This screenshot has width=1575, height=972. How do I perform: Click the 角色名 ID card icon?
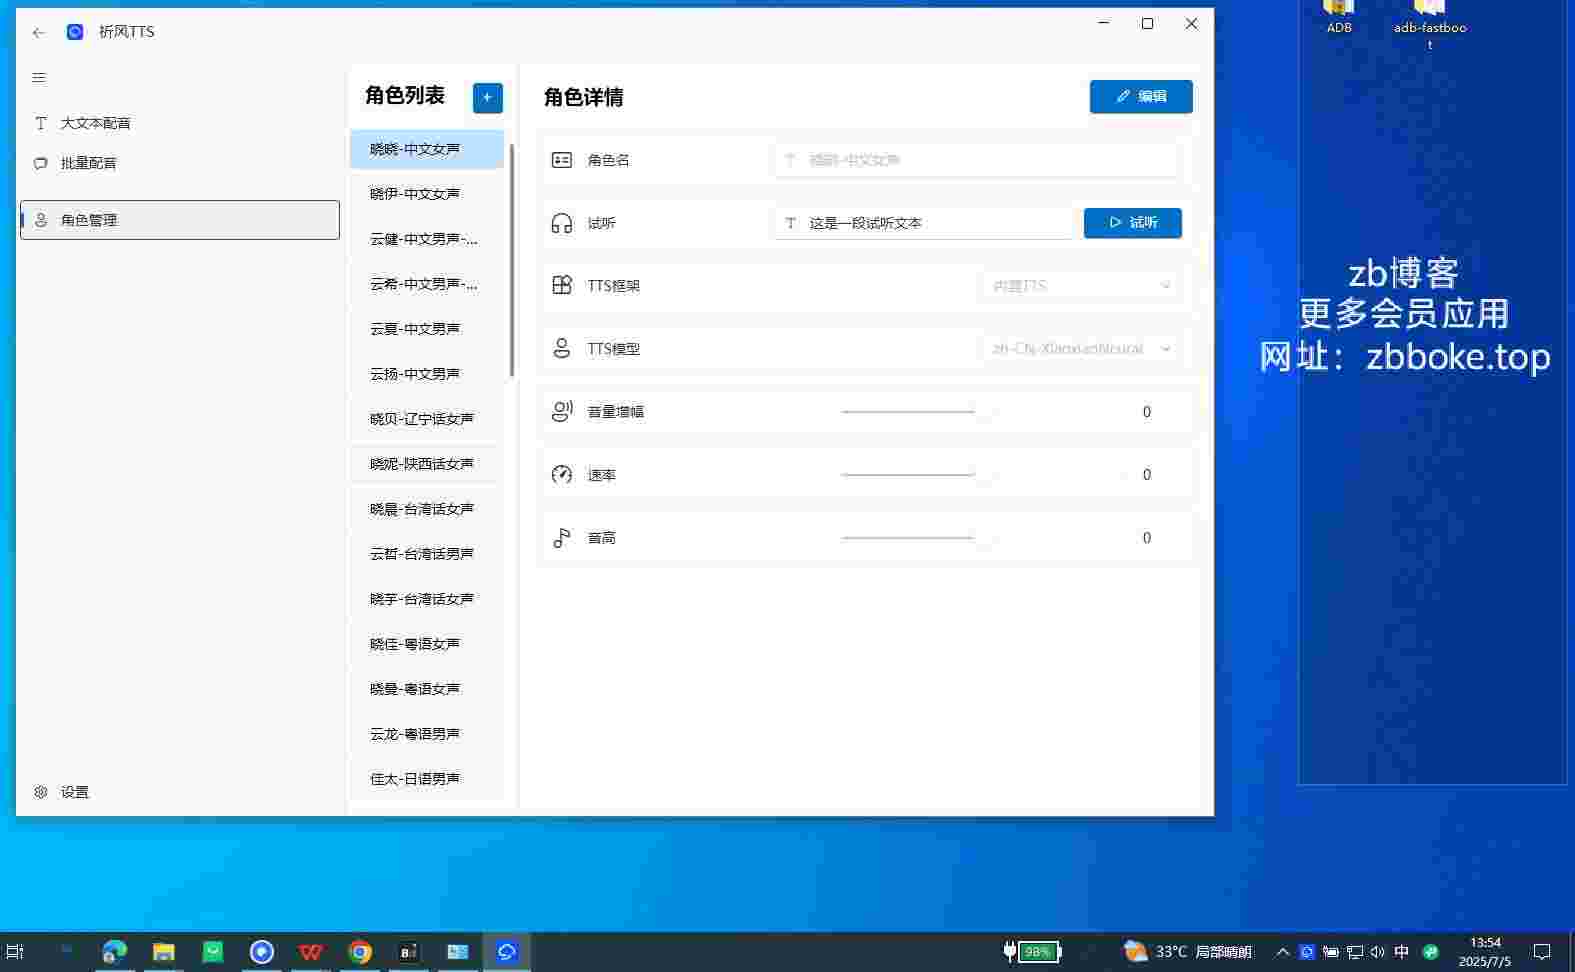click(562, 160)
